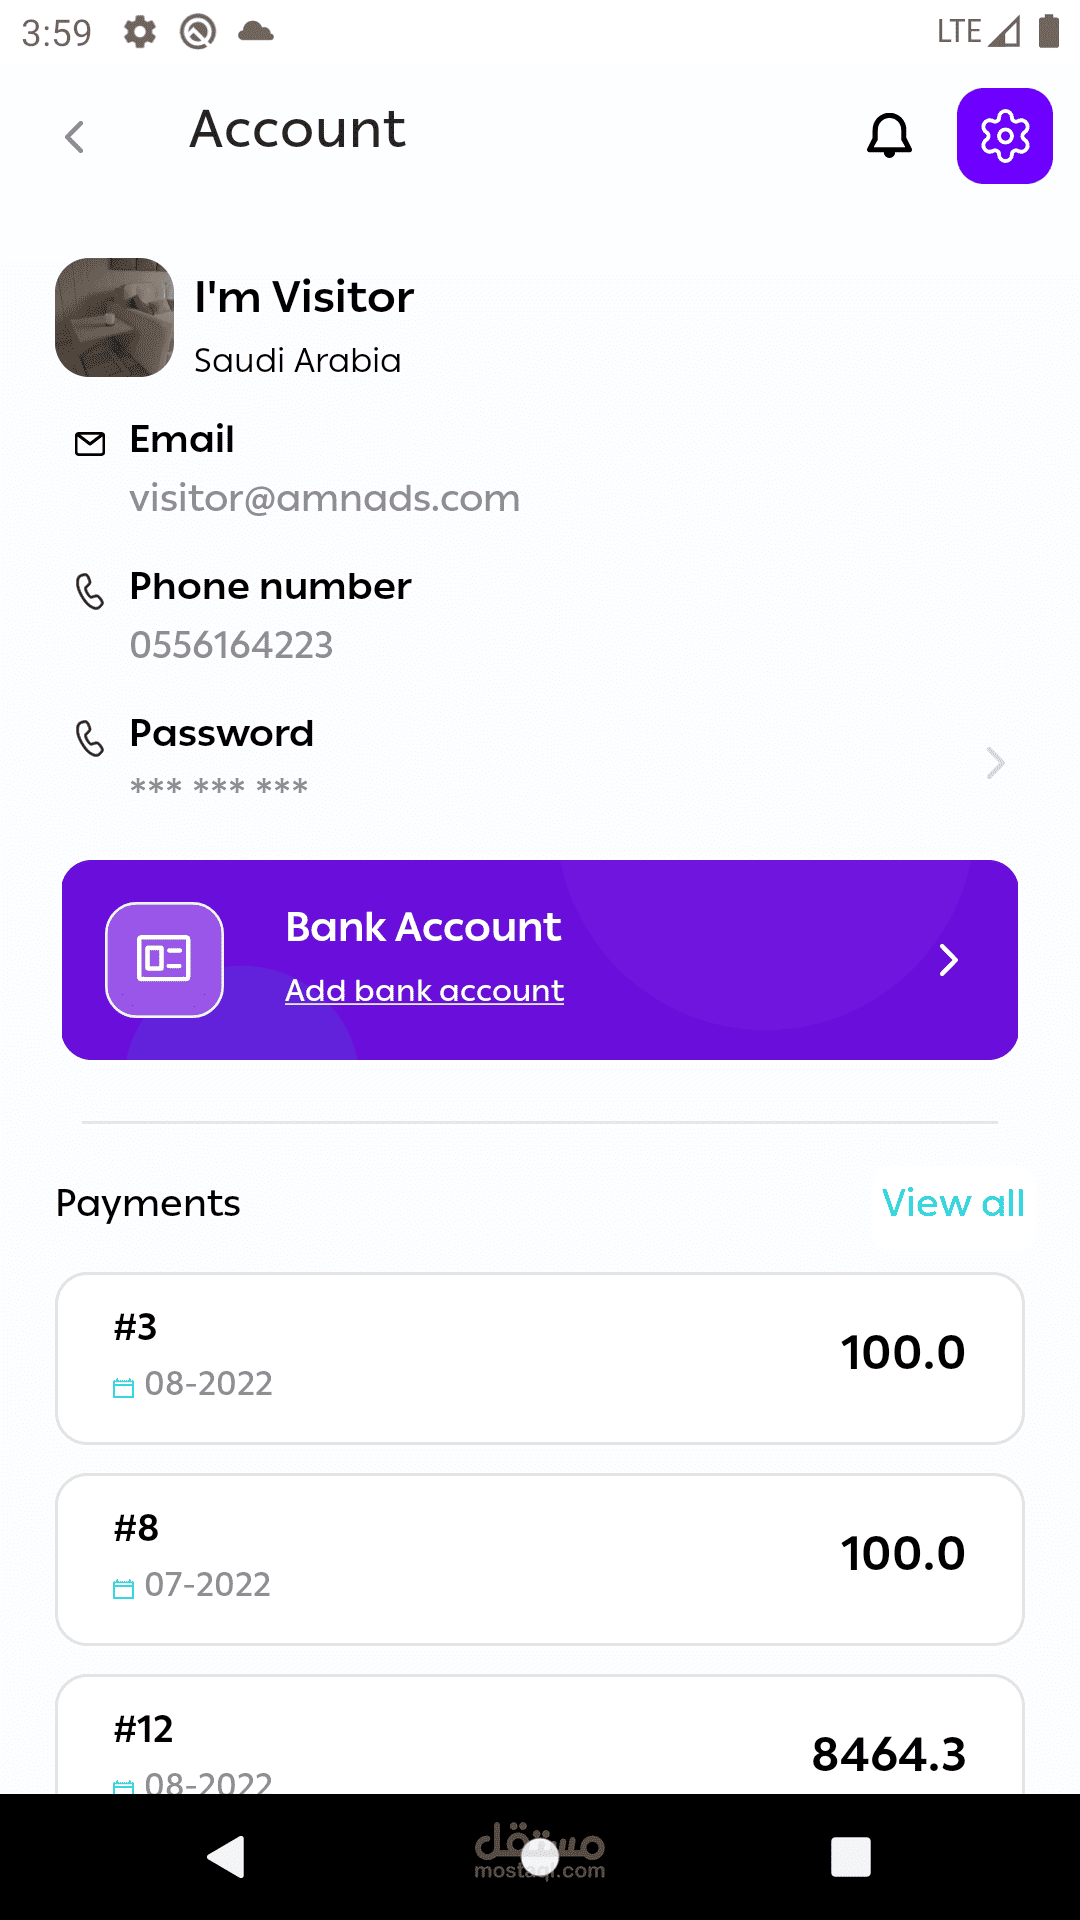Viewport: 1080px width, 1920px height.
Task: Open settings with the purple gear button
Action: pos(1005,136)
